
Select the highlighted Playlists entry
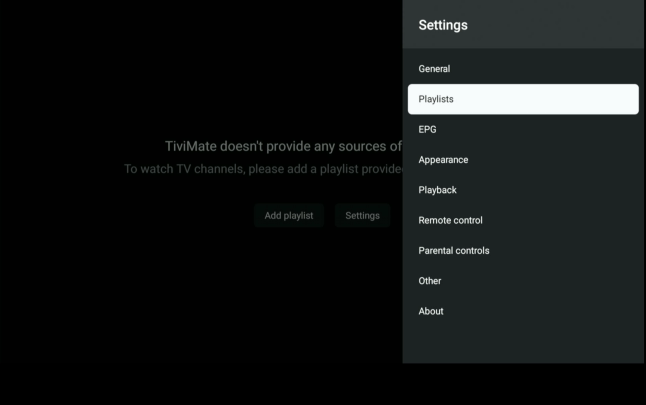(x=523, y=99)
